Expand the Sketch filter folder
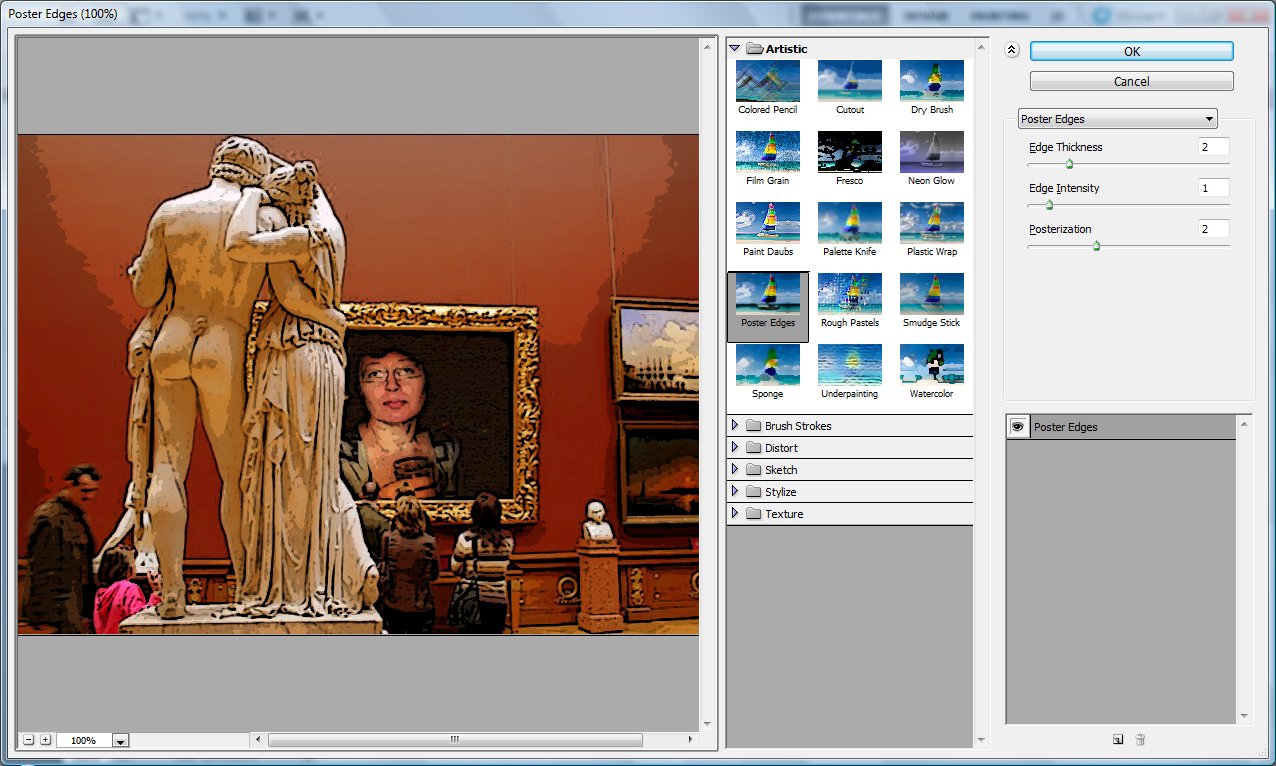Image resolution: width=1276 pixels, height=766 pixels. point(735,469)
